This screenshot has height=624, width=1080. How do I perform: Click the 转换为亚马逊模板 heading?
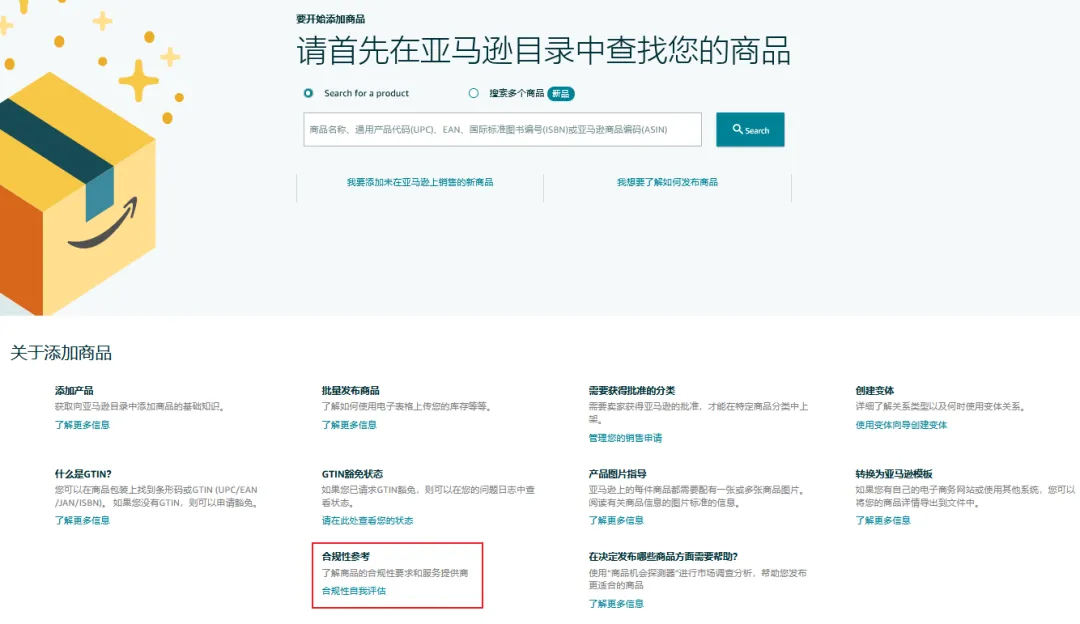[893, 474]
